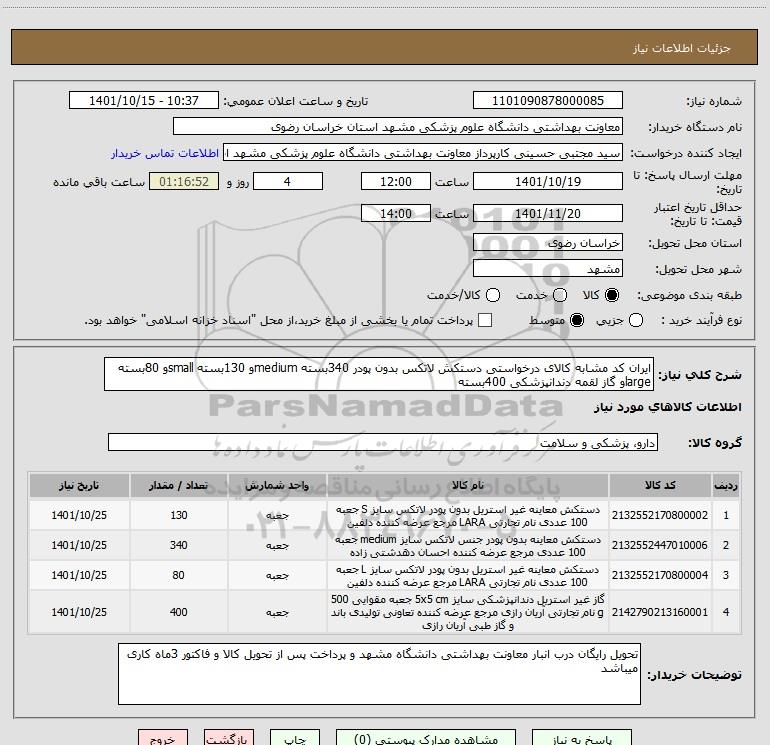Screen dimensions: 770x745
Task: Click the بازگشت back button
Action: (229, 738)
